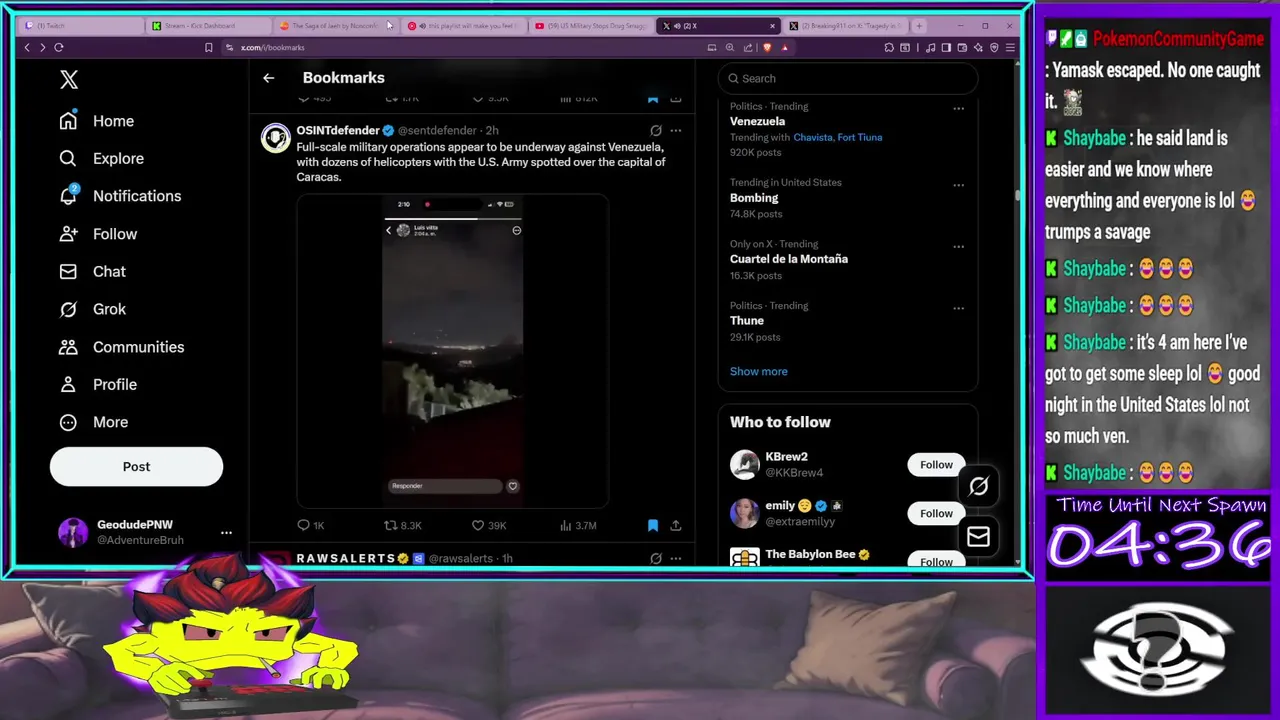Click the x.com address bar URL
Image resolution: width=1280 pixels, height=720 pixels.
coord(273,47)
